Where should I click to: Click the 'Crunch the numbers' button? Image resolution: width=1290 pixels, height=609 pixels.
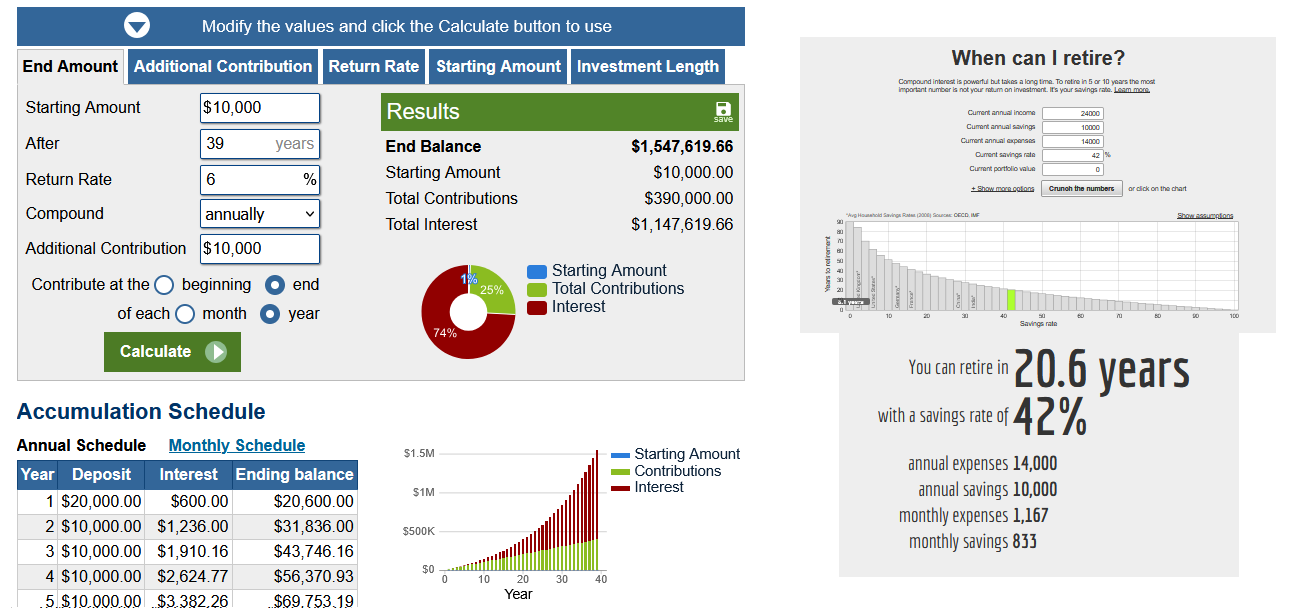(1082, 188)
